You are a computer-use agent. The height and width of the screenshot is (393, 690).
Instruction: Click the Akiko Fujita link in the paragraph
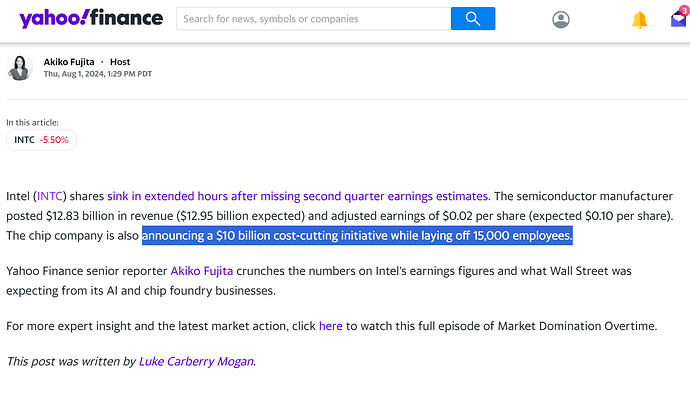pyautogui.click(x=202, y=271)
